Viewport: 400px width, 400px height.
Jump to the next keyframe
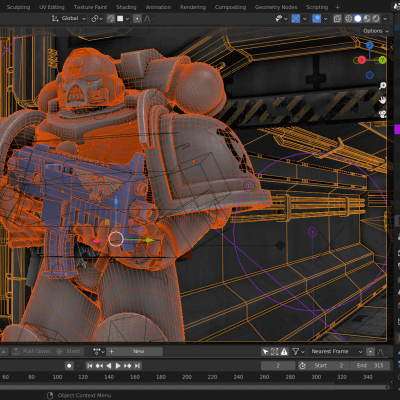click(127, 366)
